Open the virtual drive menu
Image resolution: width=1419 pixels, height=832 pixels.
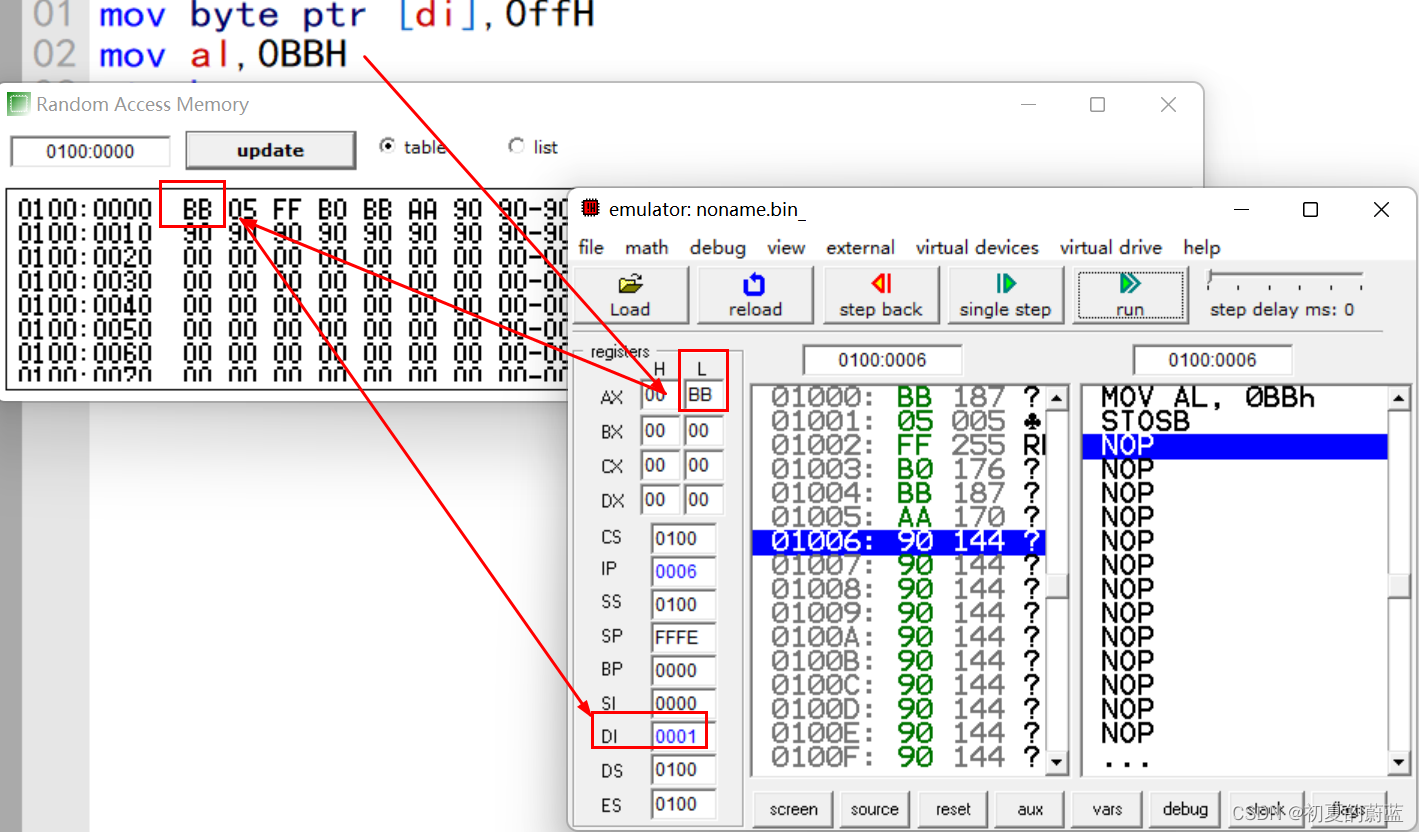1111,247
